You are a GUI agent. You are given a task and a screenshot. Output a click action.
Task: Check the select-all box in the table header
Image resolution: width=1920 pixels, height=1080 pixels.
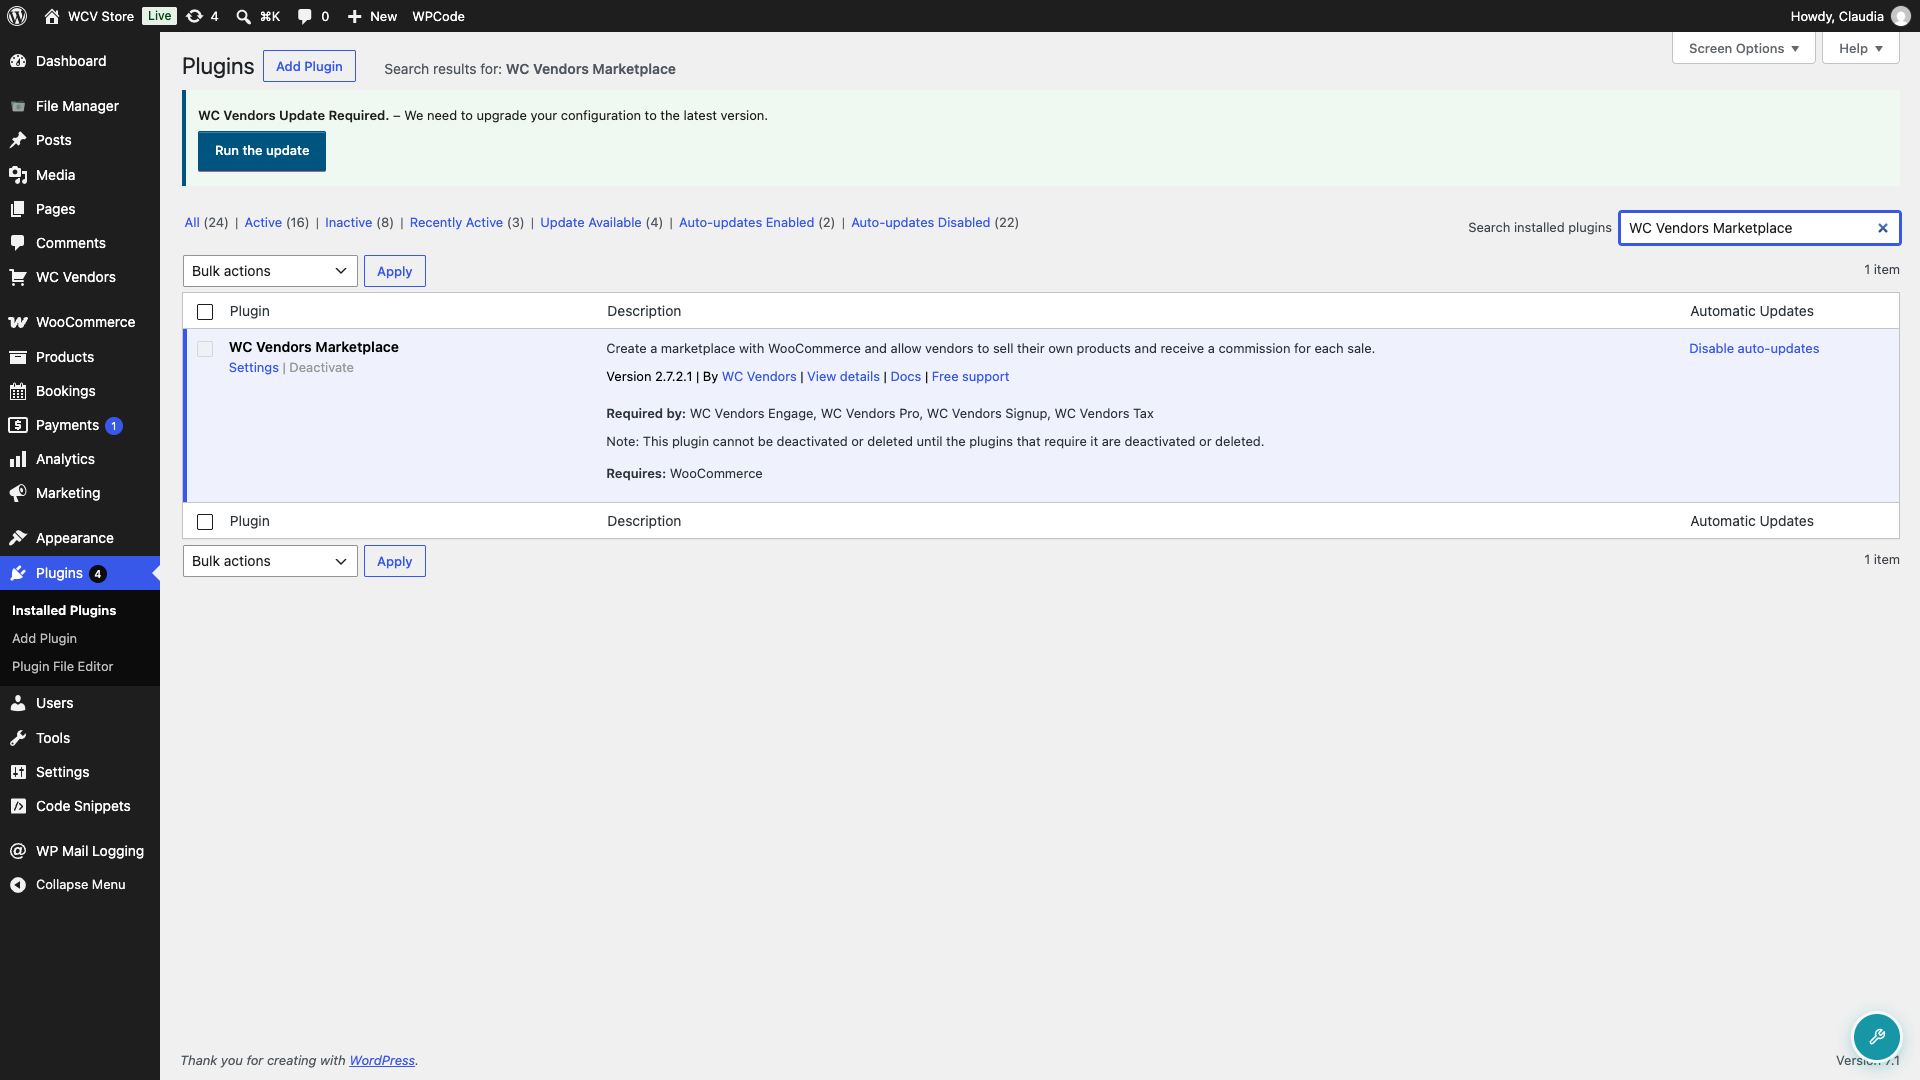[205, 312]
